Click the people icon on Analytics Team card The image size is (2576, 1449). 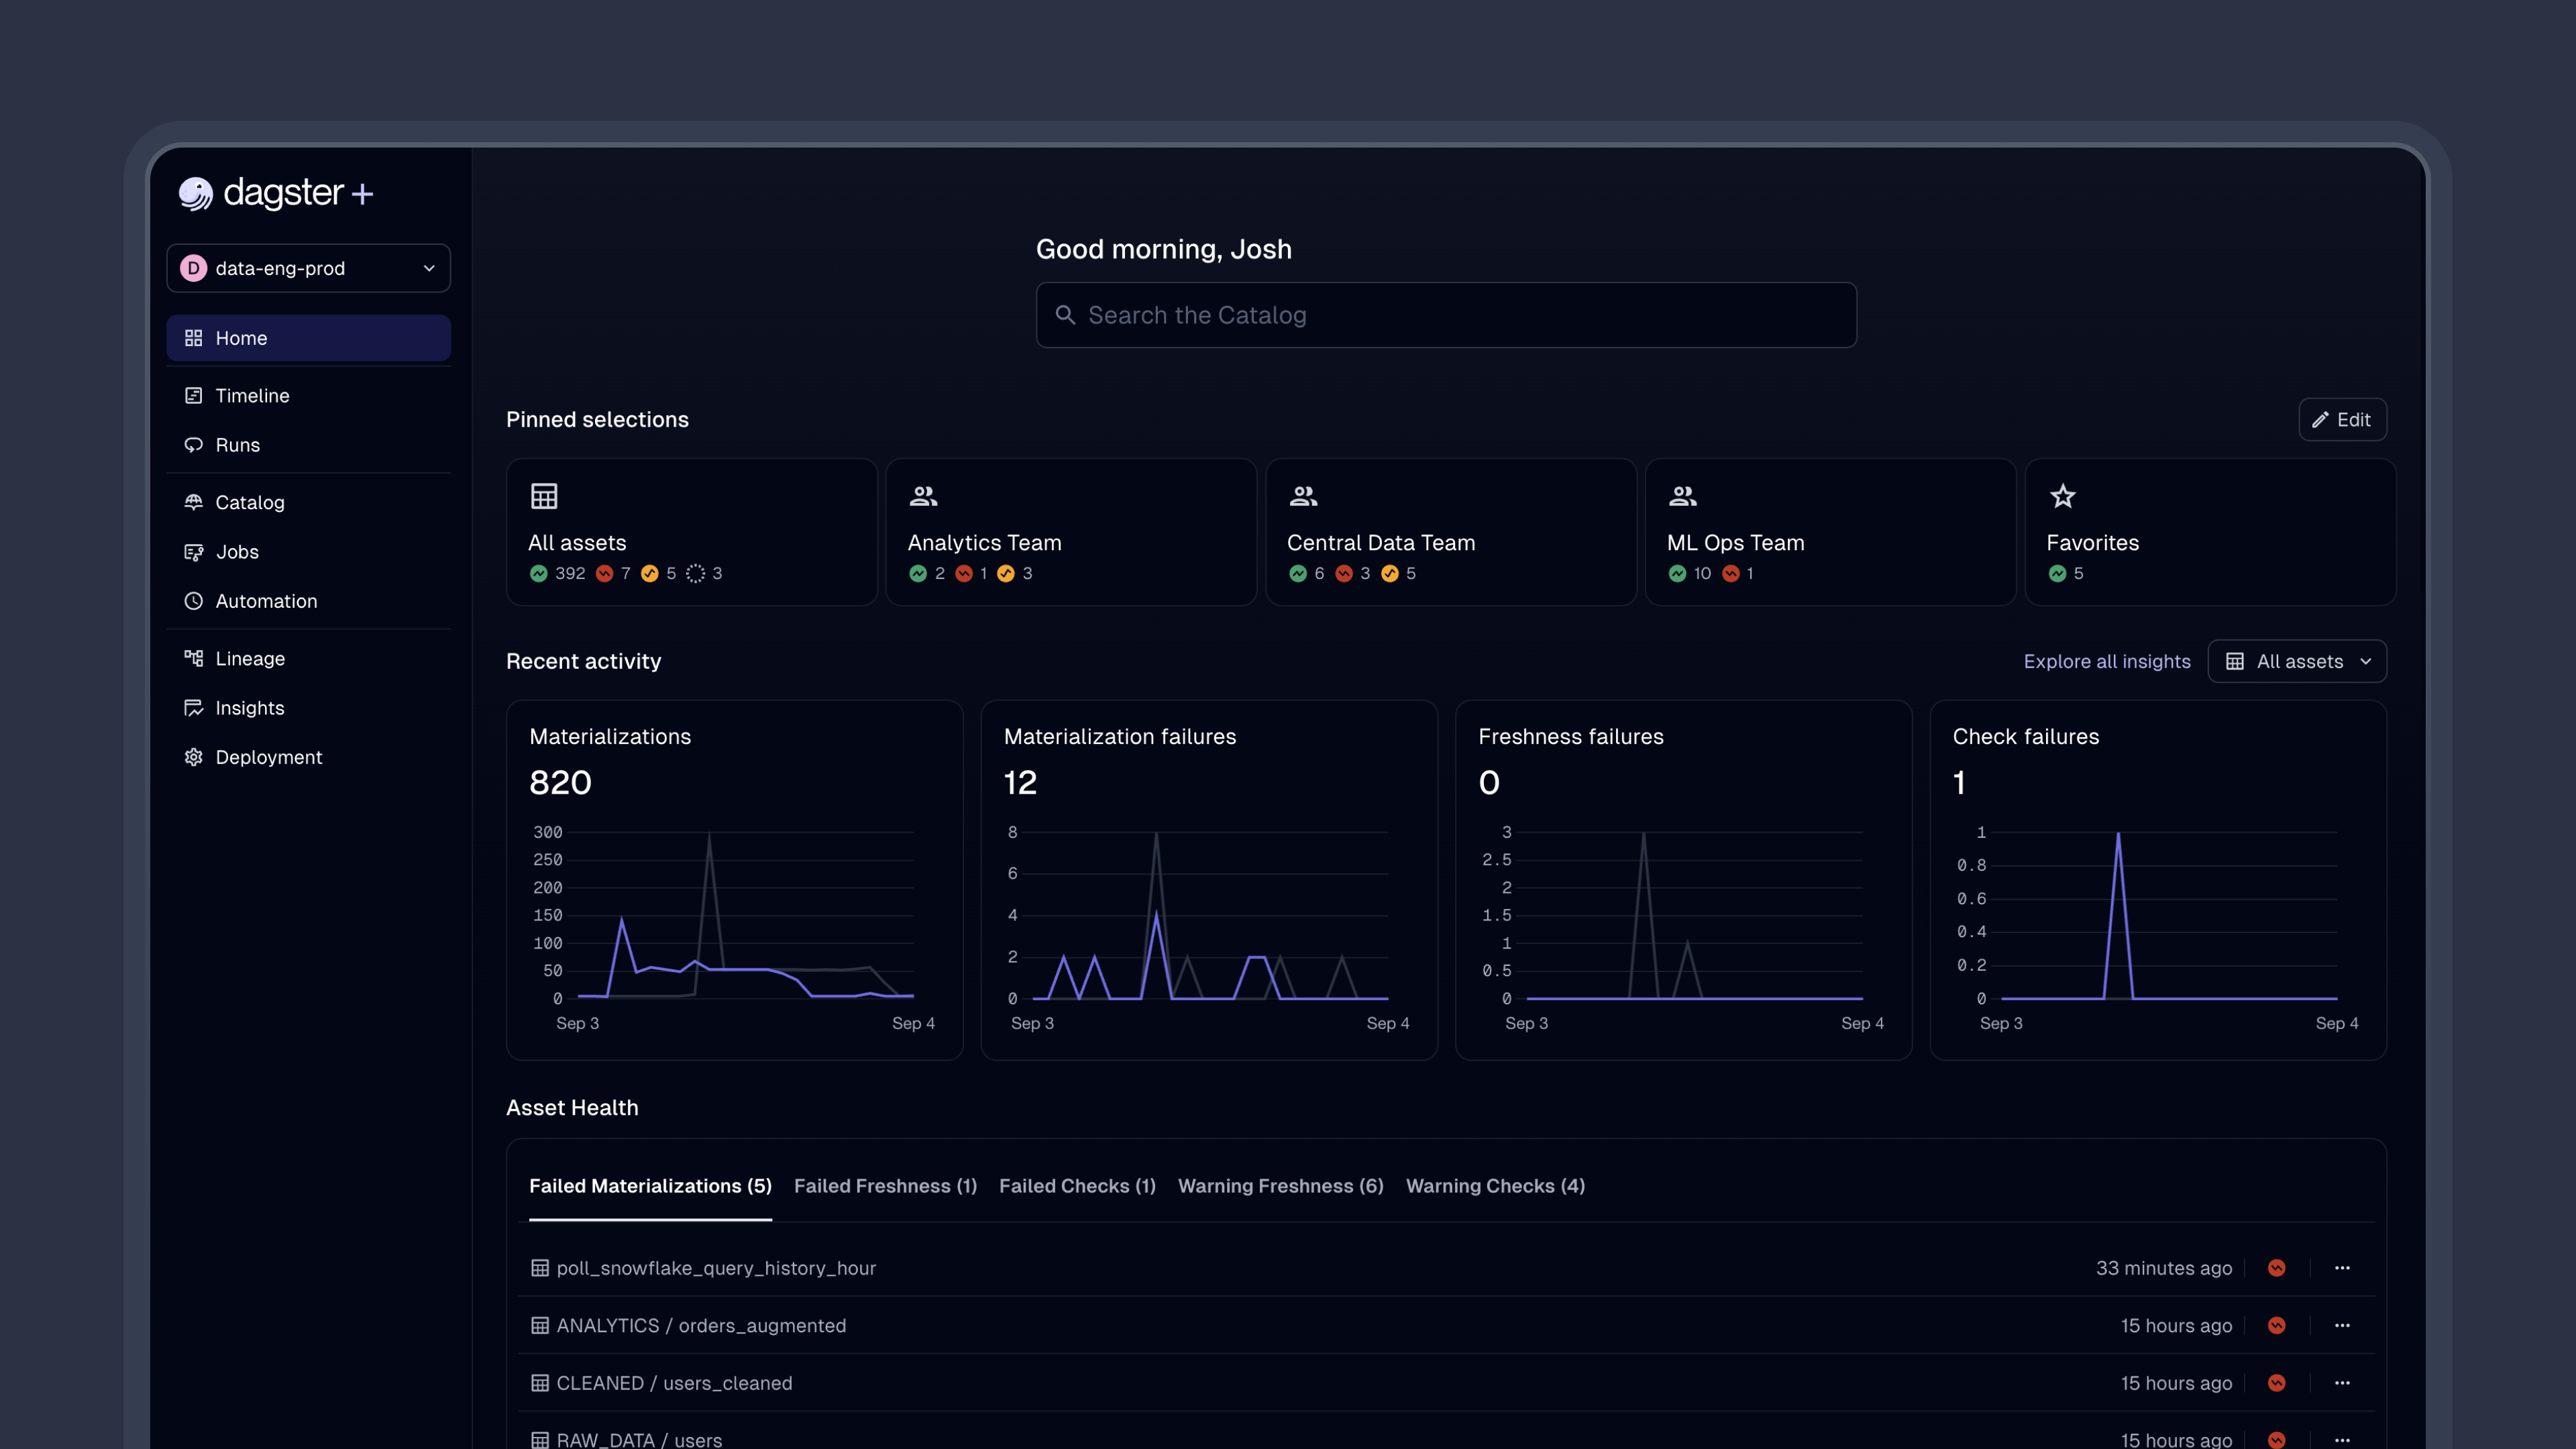click(x=923, y=496)
